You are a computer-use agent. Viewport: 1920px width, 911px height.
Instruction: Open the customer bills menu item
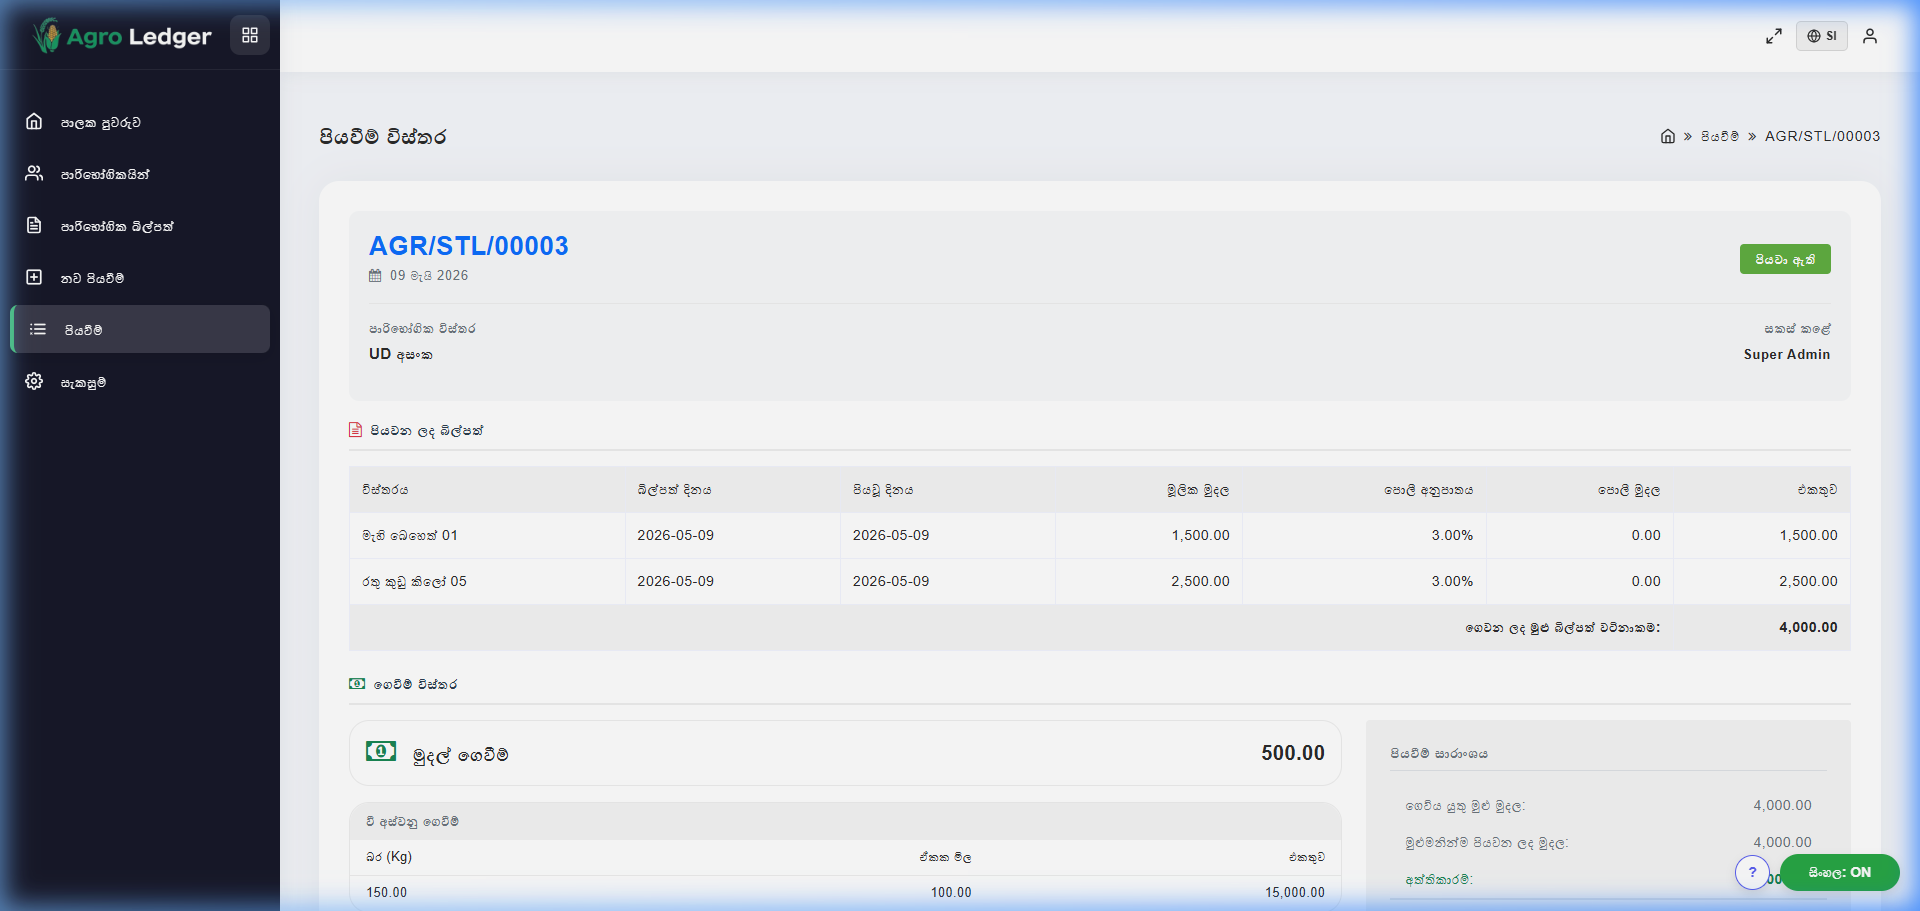coord(140,226)
